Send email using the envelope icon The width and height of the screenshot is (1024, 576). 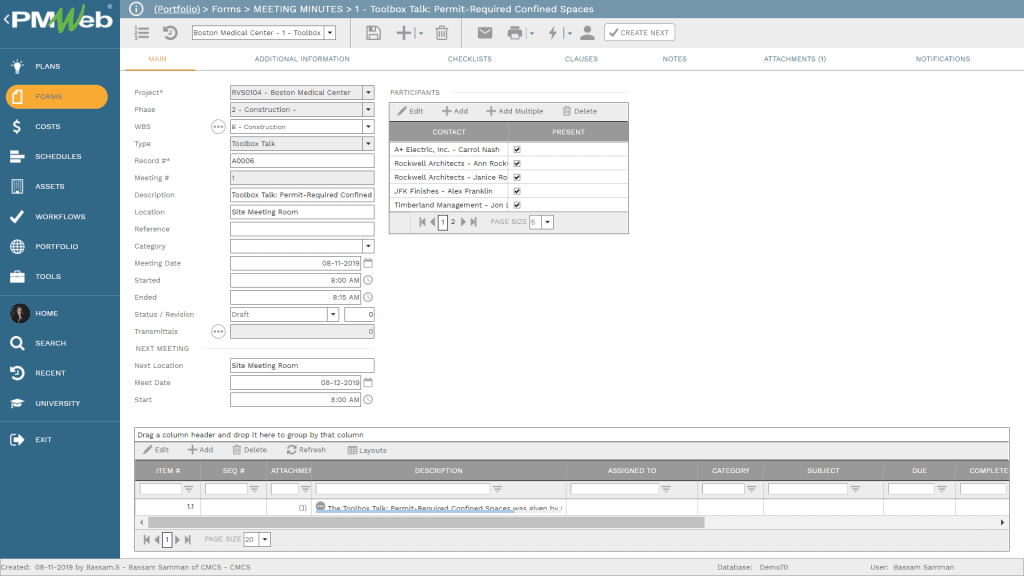point(485,33)
